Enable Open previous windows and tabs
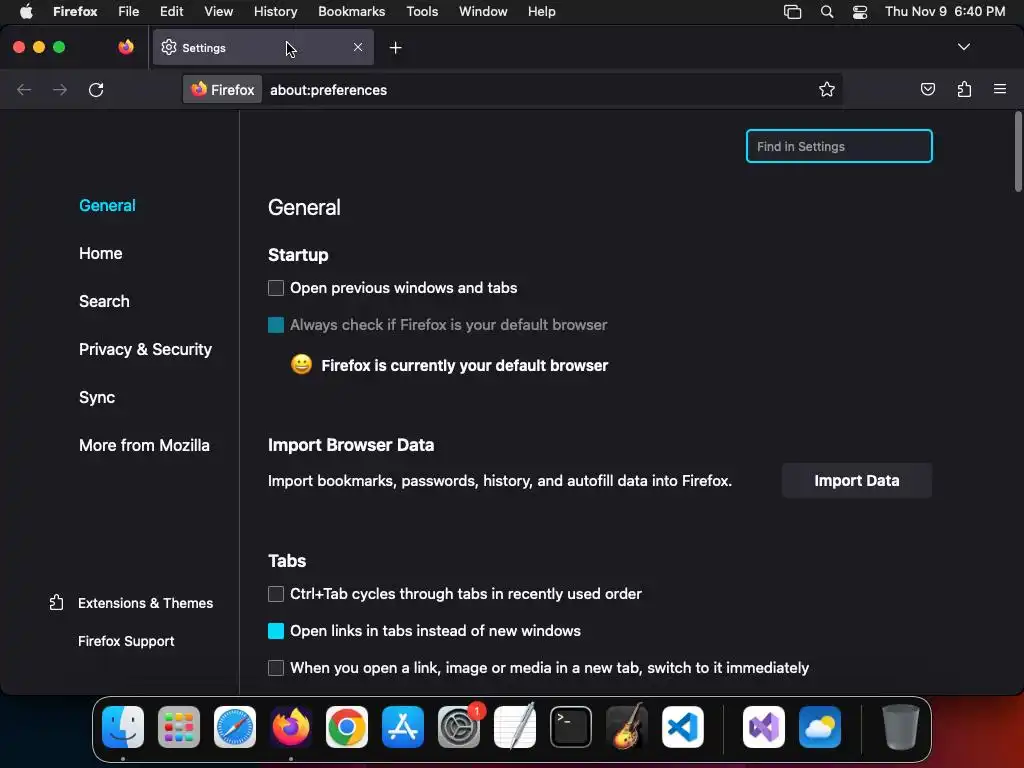1024x768 pixels. click(276, 288)
